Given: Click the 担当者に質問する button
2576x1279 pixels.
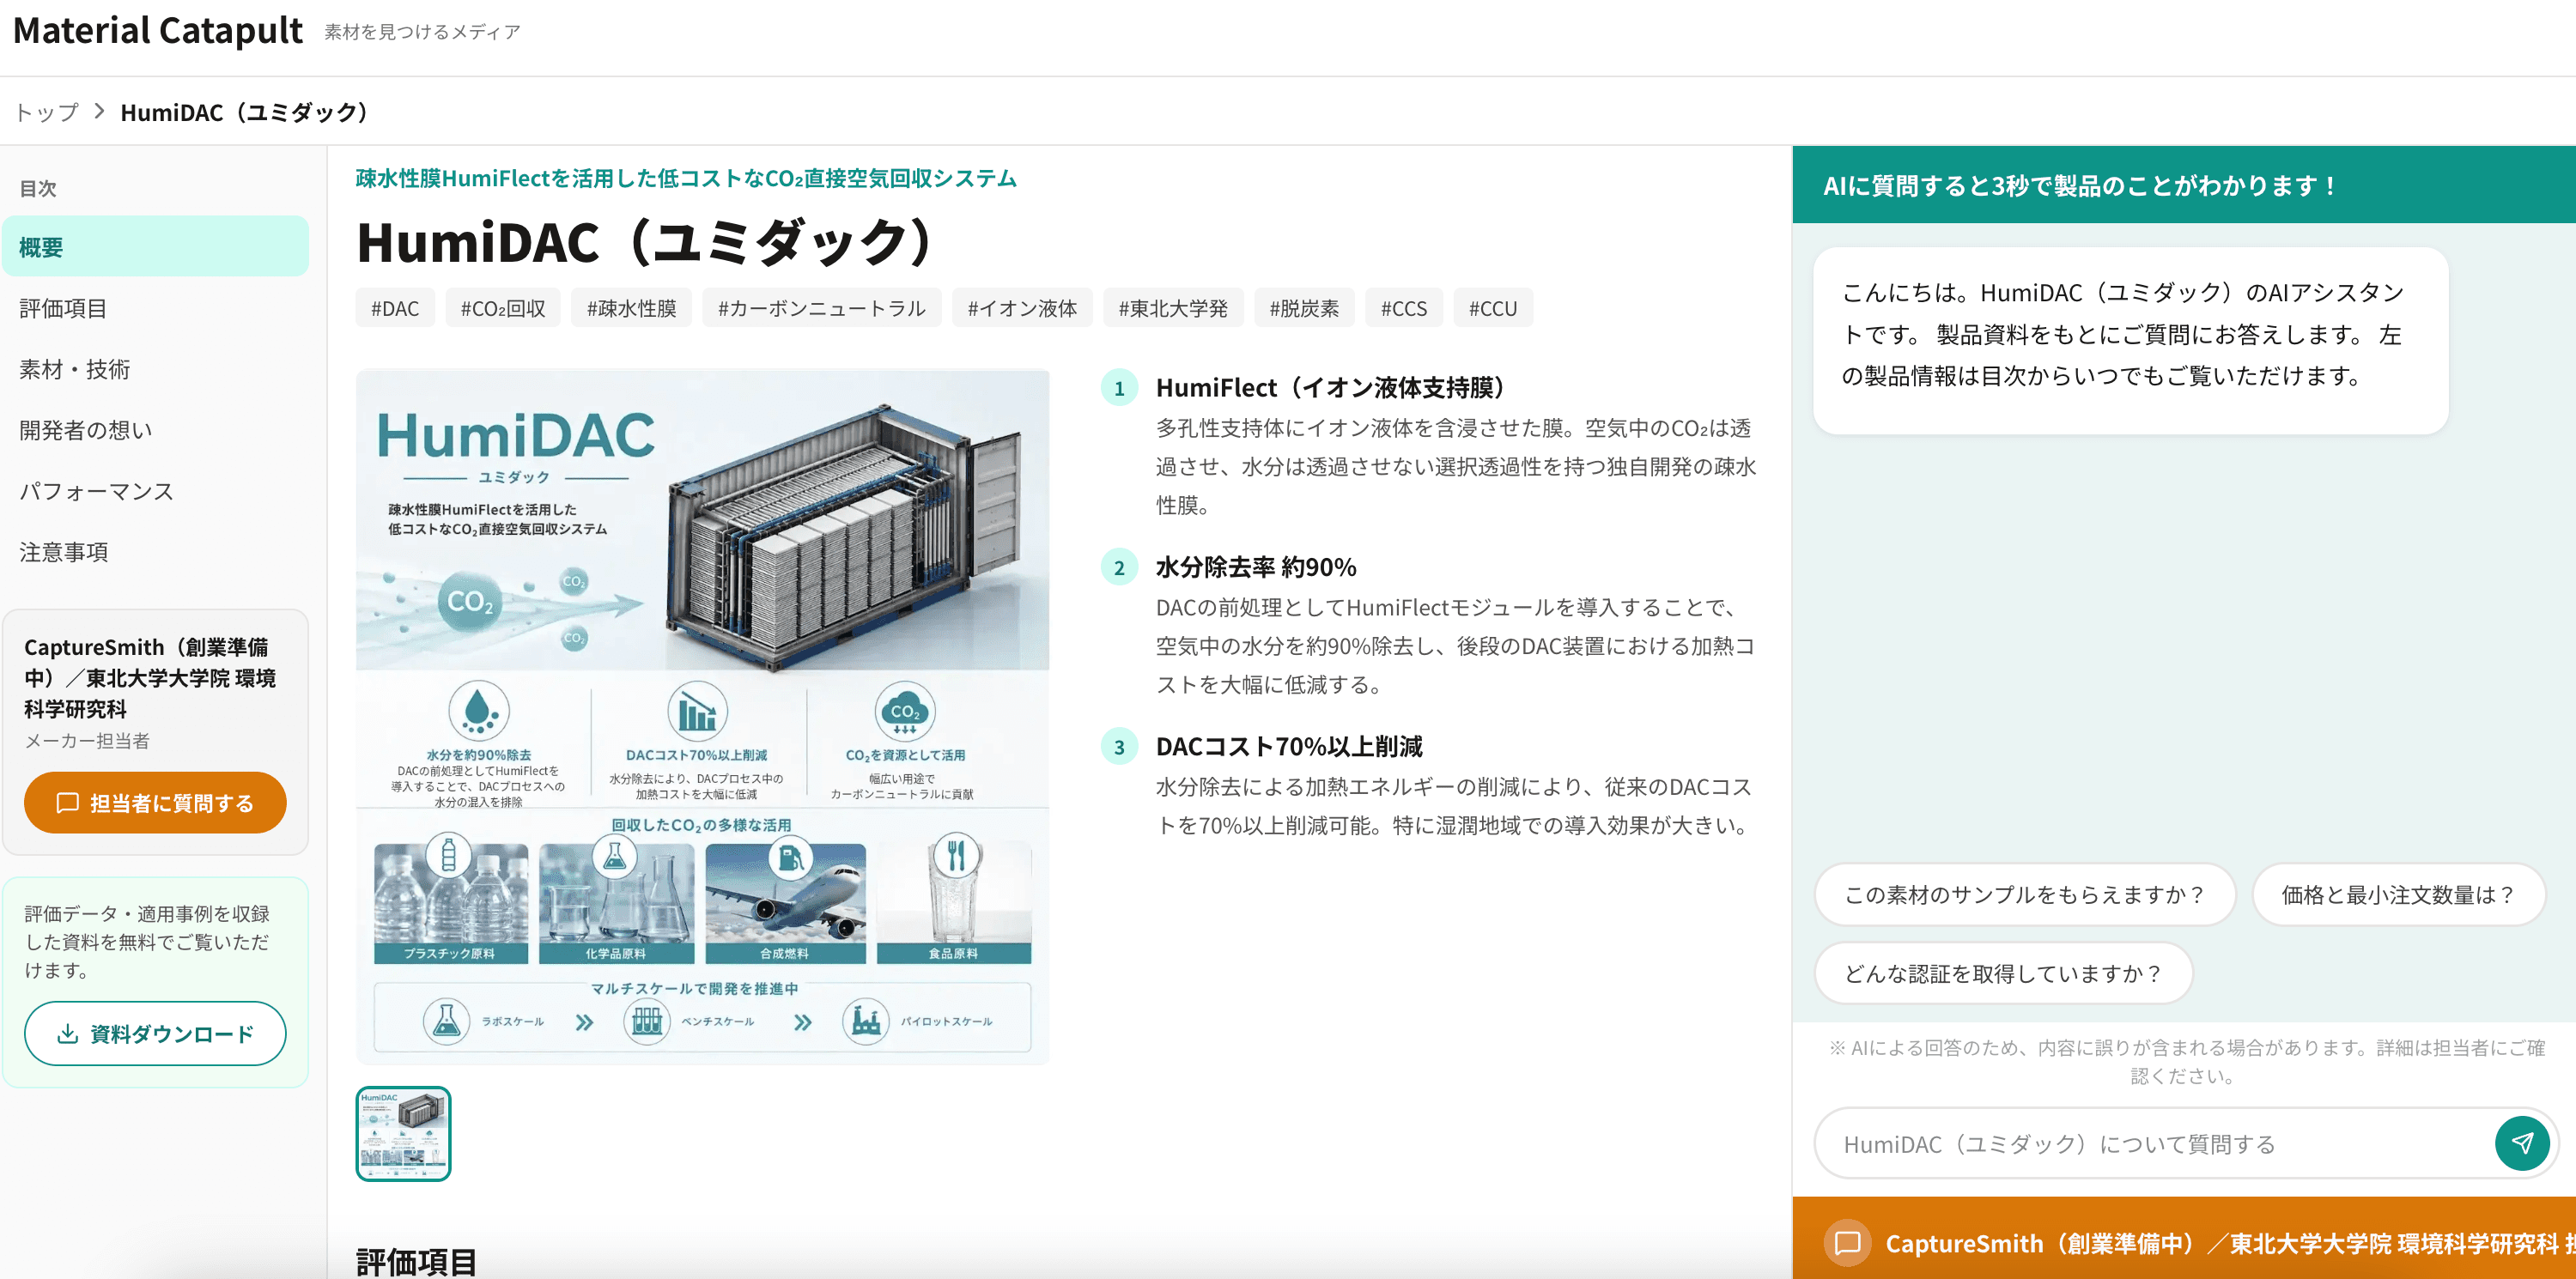Looking at the screenshot, I should click(x=155, y=802).
